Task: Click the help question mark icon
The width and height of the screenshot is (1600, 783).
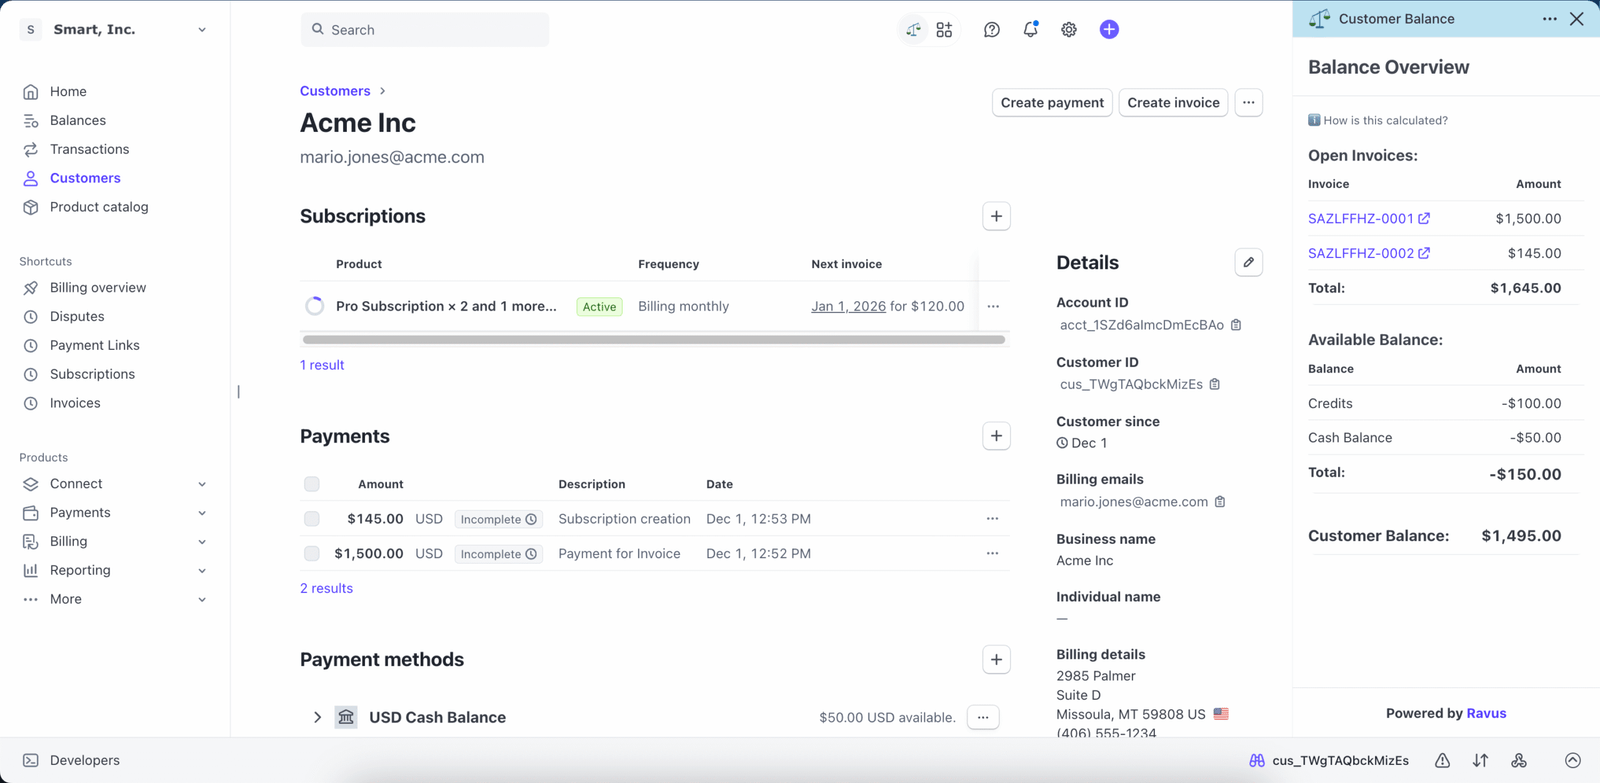Action: point(991,30)
